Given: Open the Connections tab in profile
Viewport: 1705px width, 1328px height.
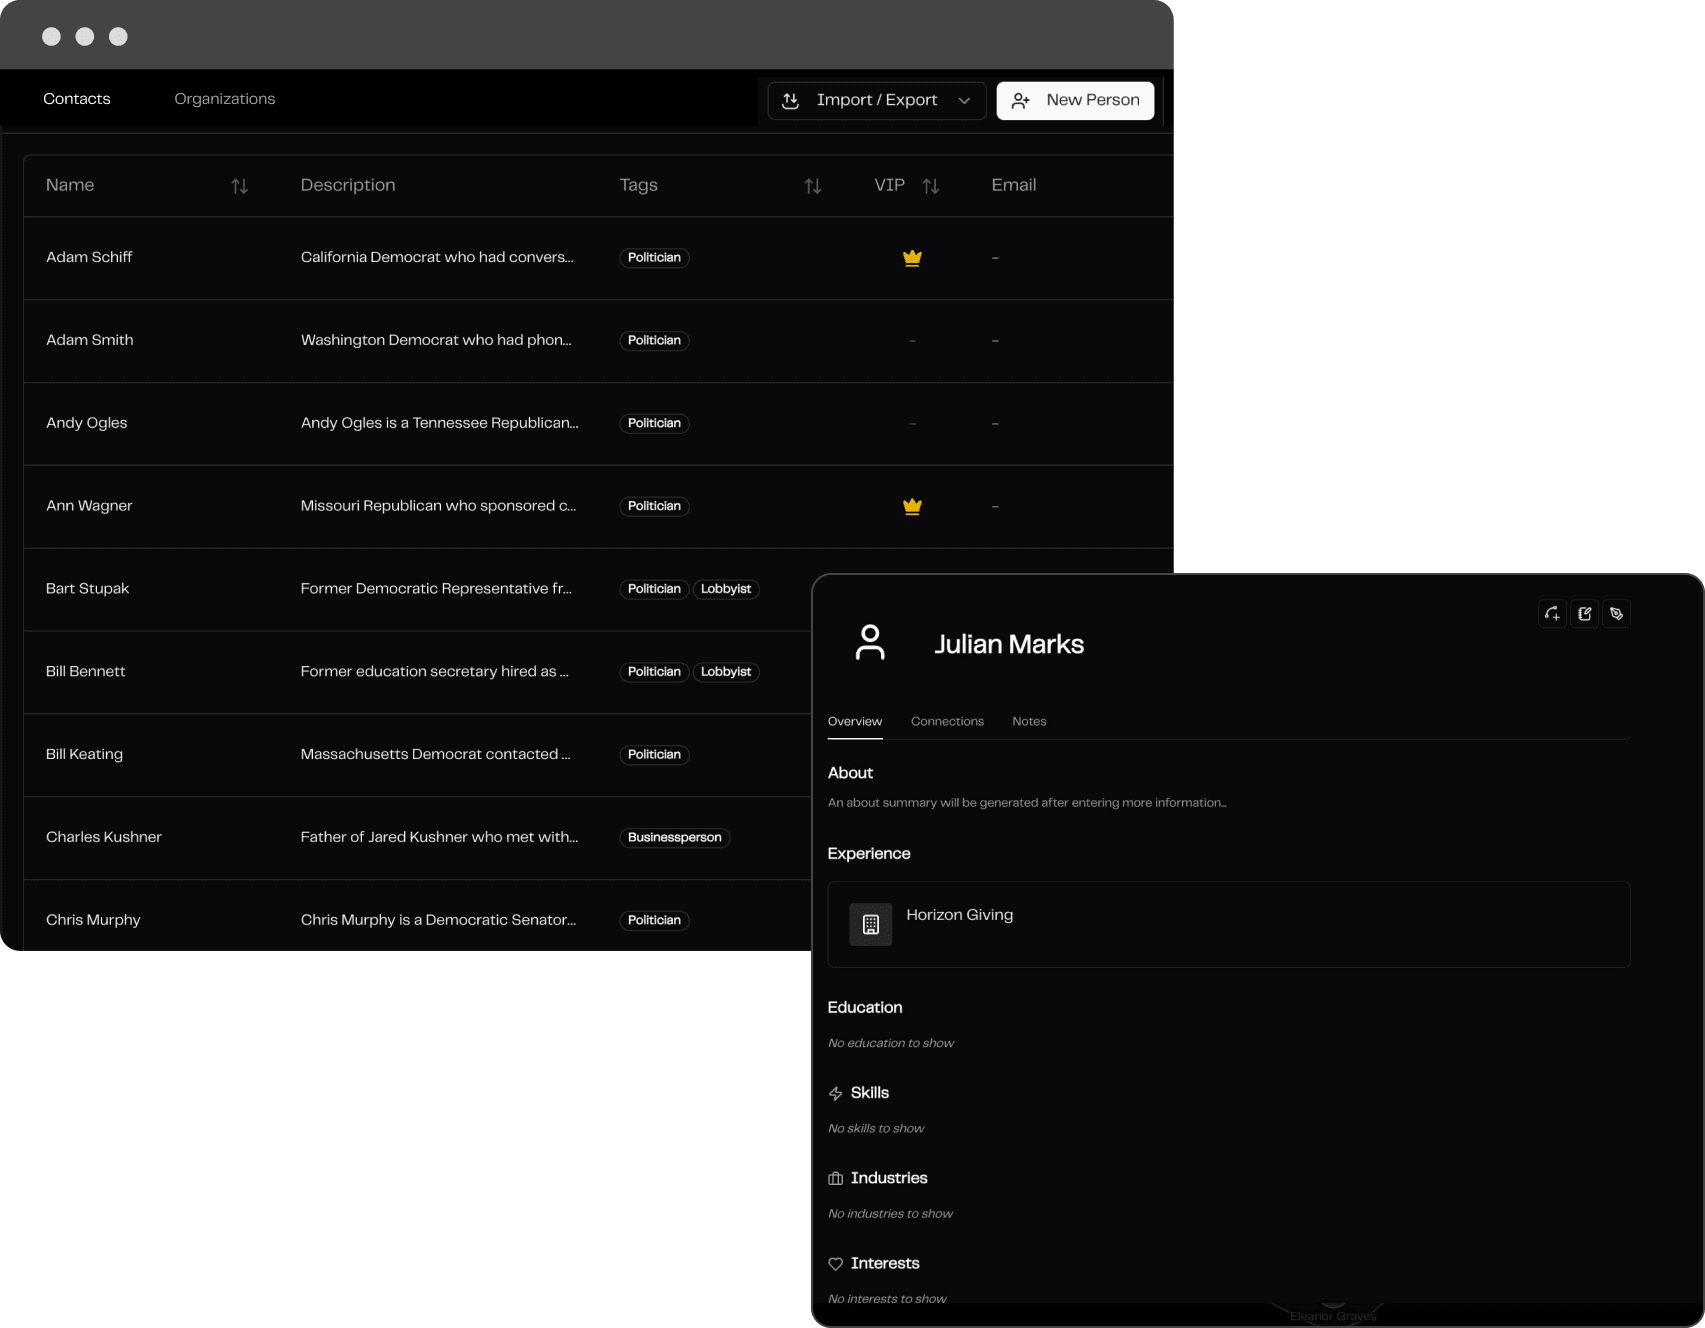Looking at the screenshot, I should 947,721.
